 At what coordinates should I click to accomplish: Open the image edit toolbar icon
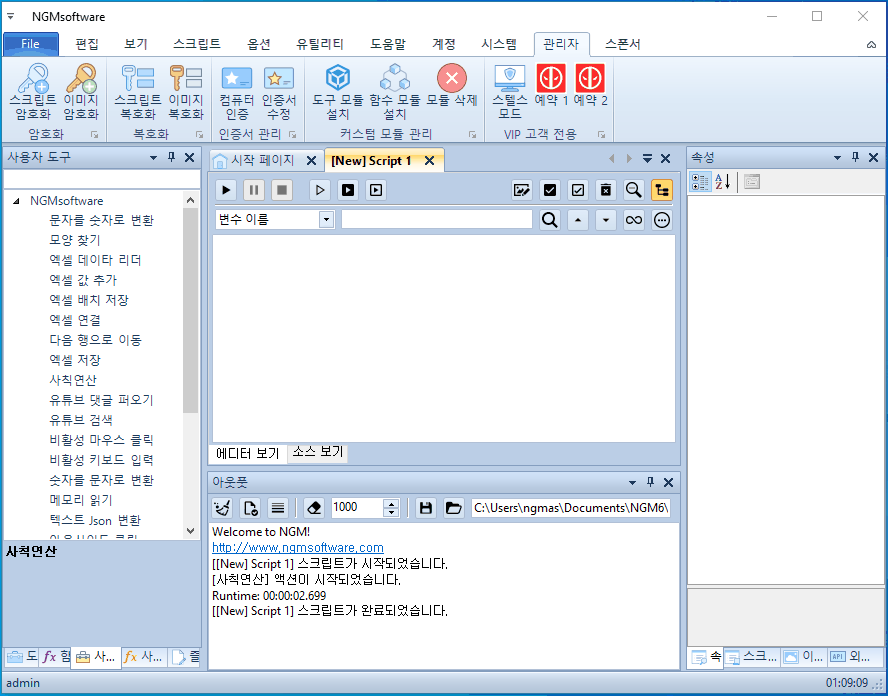coord(522,190)
